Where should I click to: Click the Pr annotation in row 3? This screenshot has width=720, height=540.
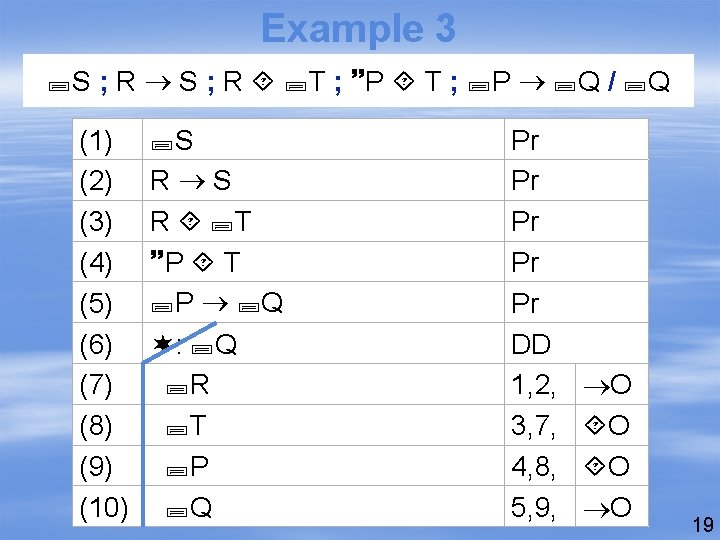(x=524, y=222)
